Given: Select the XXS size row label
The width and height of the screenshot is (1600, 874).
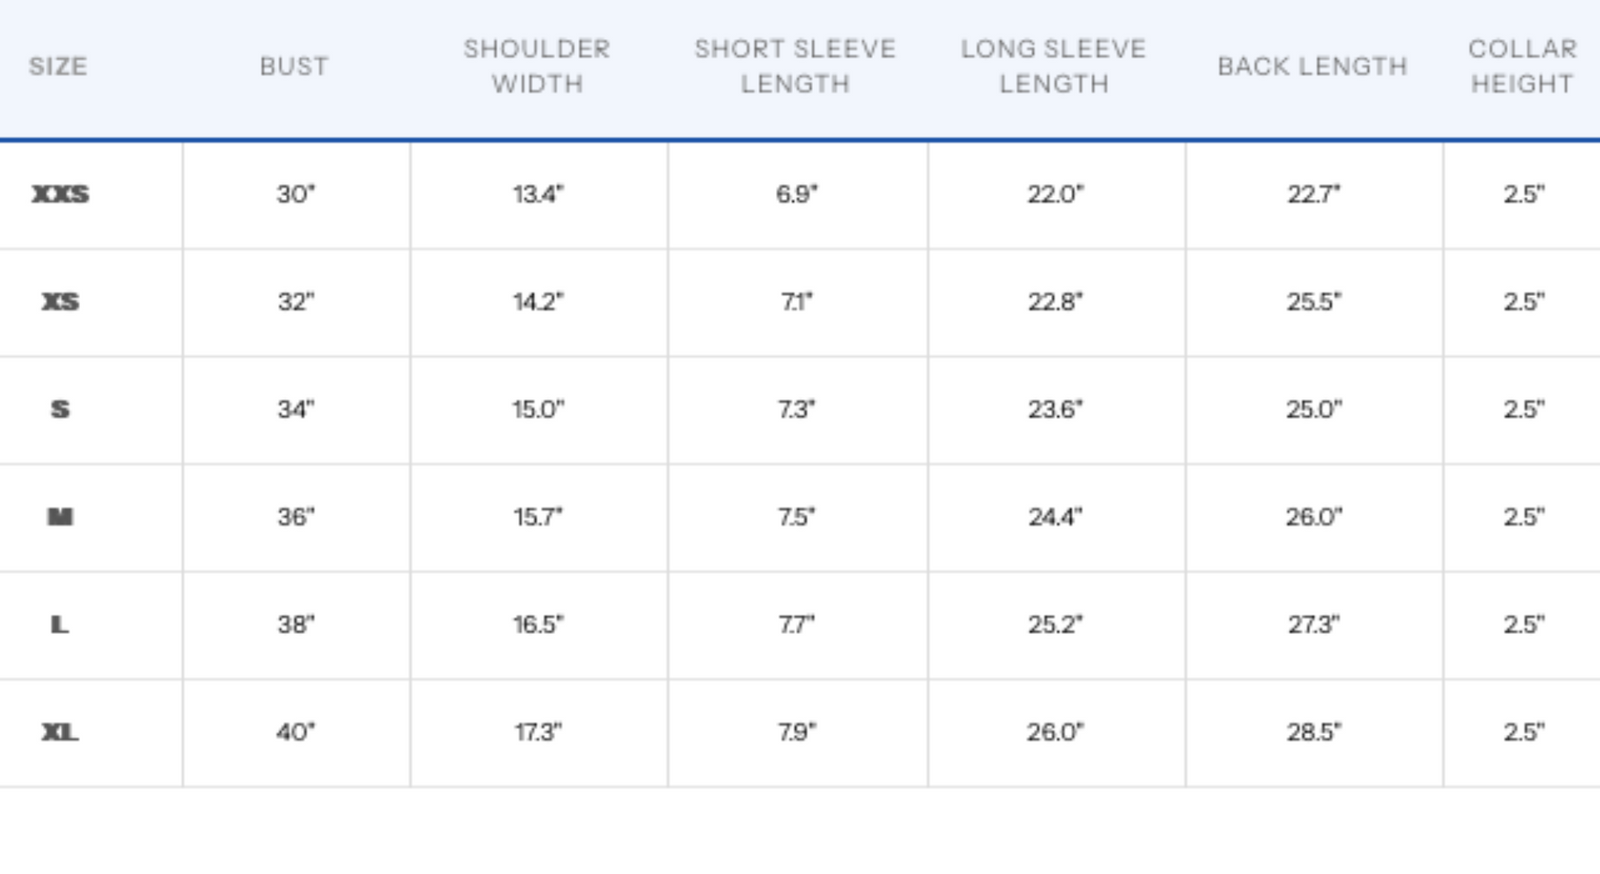Looking at the screenshot, I should (60, 194).
